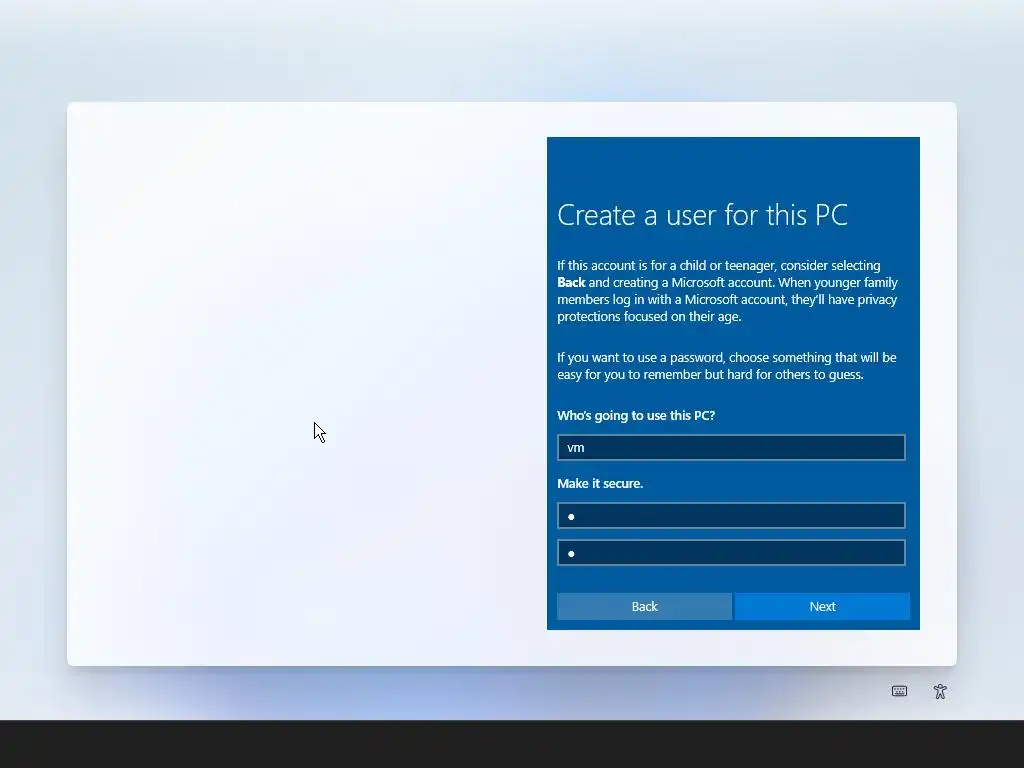
Task: Focus the username field containing "vm"
Action: [731, 447]
